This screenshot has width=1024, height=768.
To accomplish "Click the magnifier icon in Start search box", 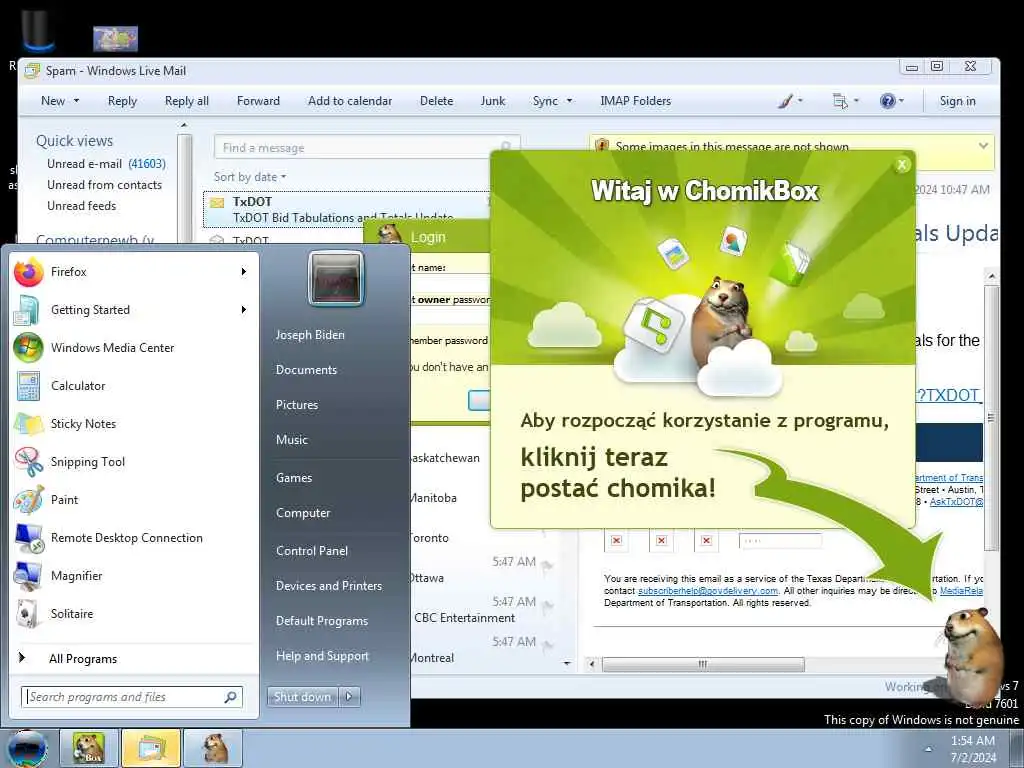I will (x=231, y=697).
